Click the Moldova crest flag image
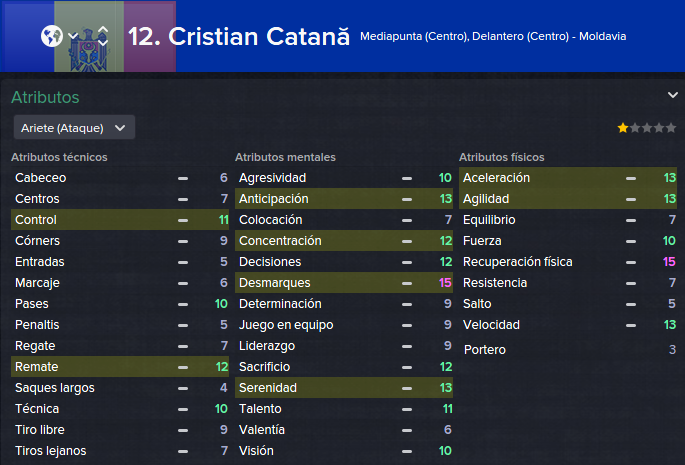This screenshot has width=685, height=465. (x=89, y=36)
